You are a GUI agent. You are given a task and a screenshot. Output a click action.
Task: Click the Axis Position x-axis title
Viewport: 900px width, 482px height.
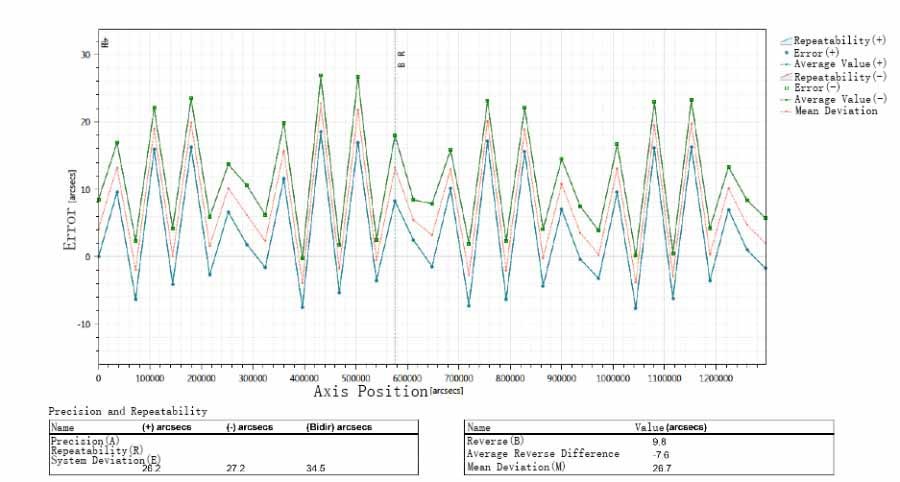[x=370, y=392]
